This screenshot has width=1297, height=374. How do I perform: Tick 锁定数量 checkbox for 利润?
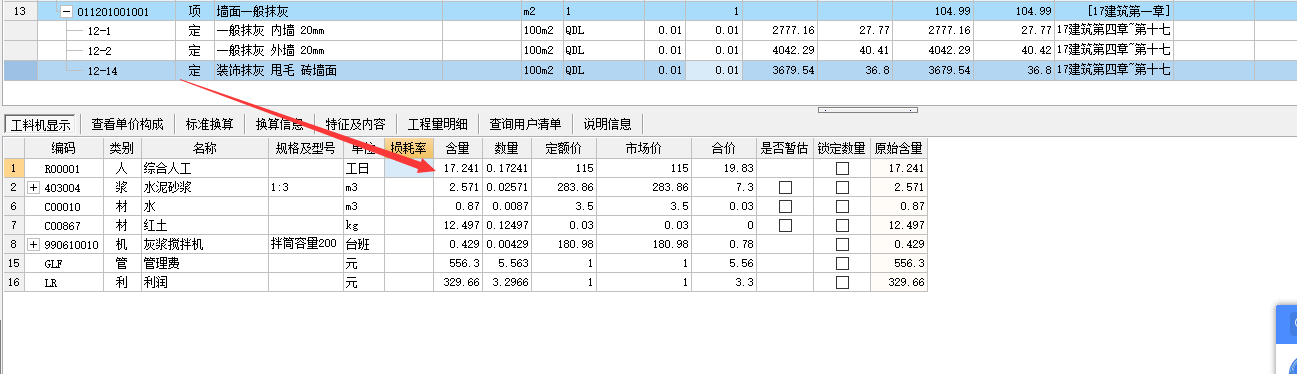tap(842, 283)
